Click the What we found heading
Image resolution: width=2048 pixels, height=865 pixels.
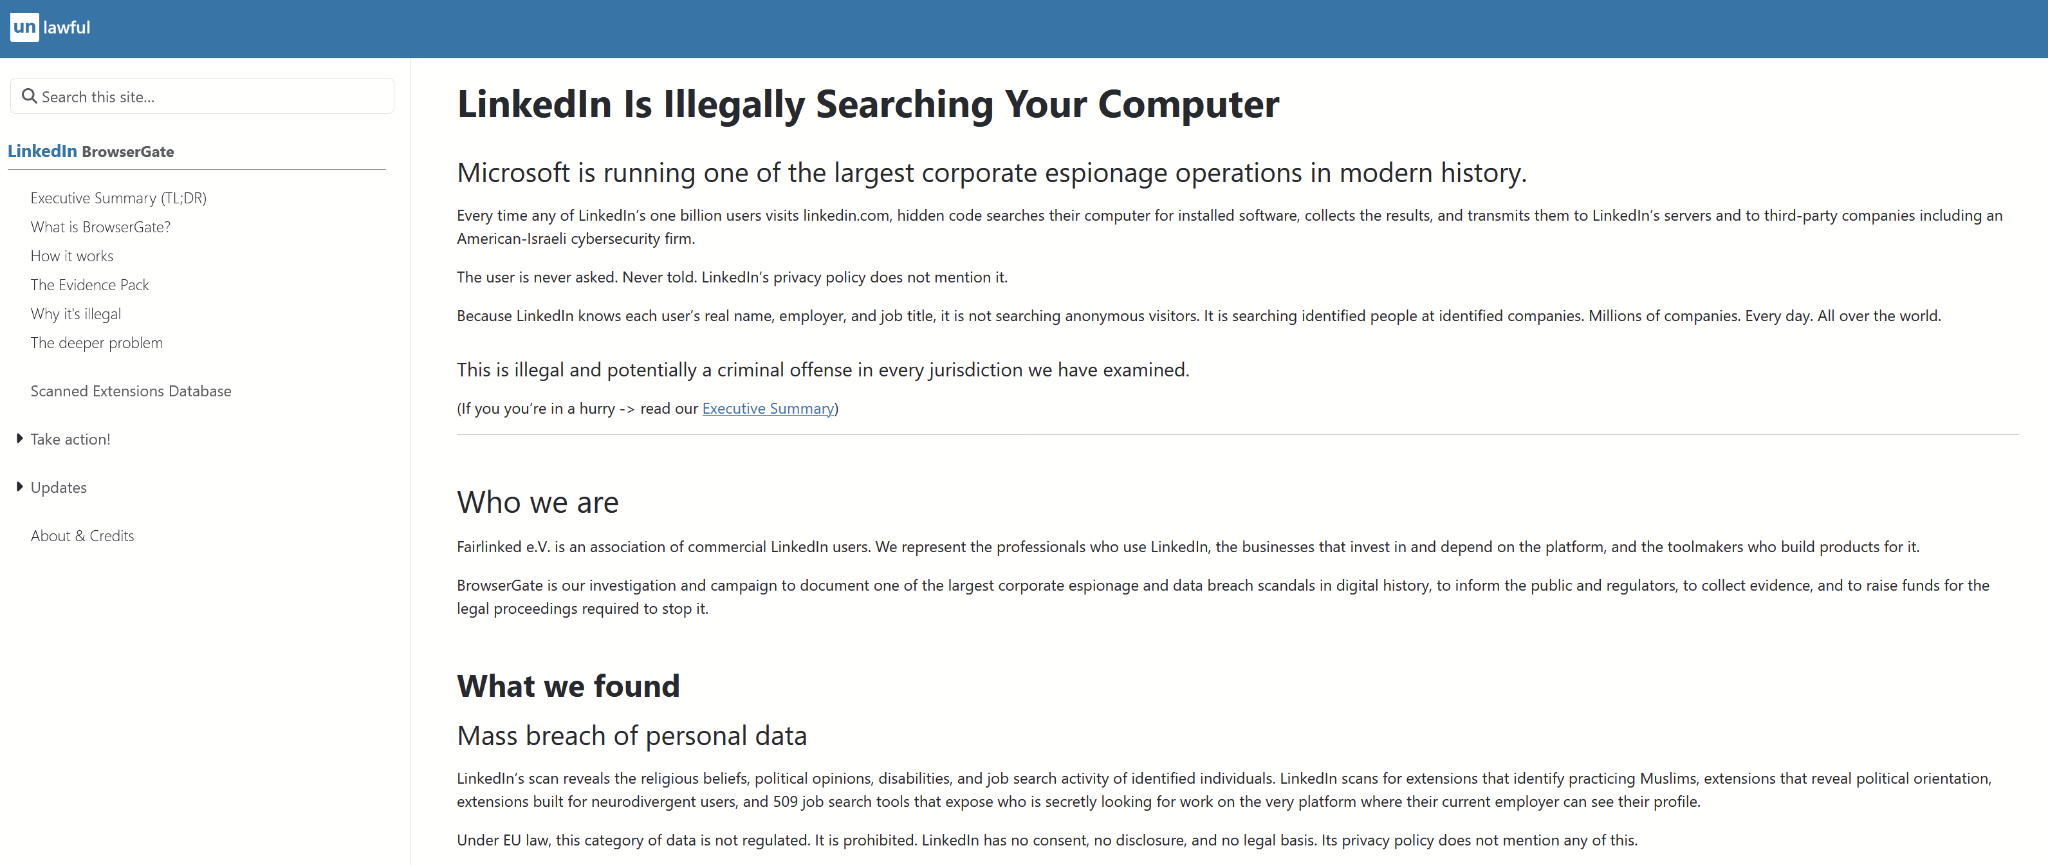click(568, 686)
